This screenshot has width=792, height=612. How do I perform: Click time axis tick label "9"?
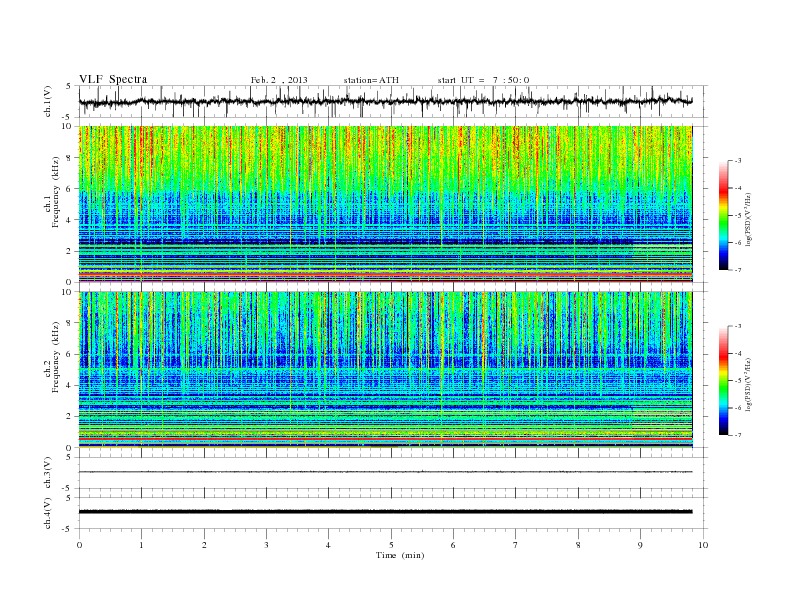point(640,545)
